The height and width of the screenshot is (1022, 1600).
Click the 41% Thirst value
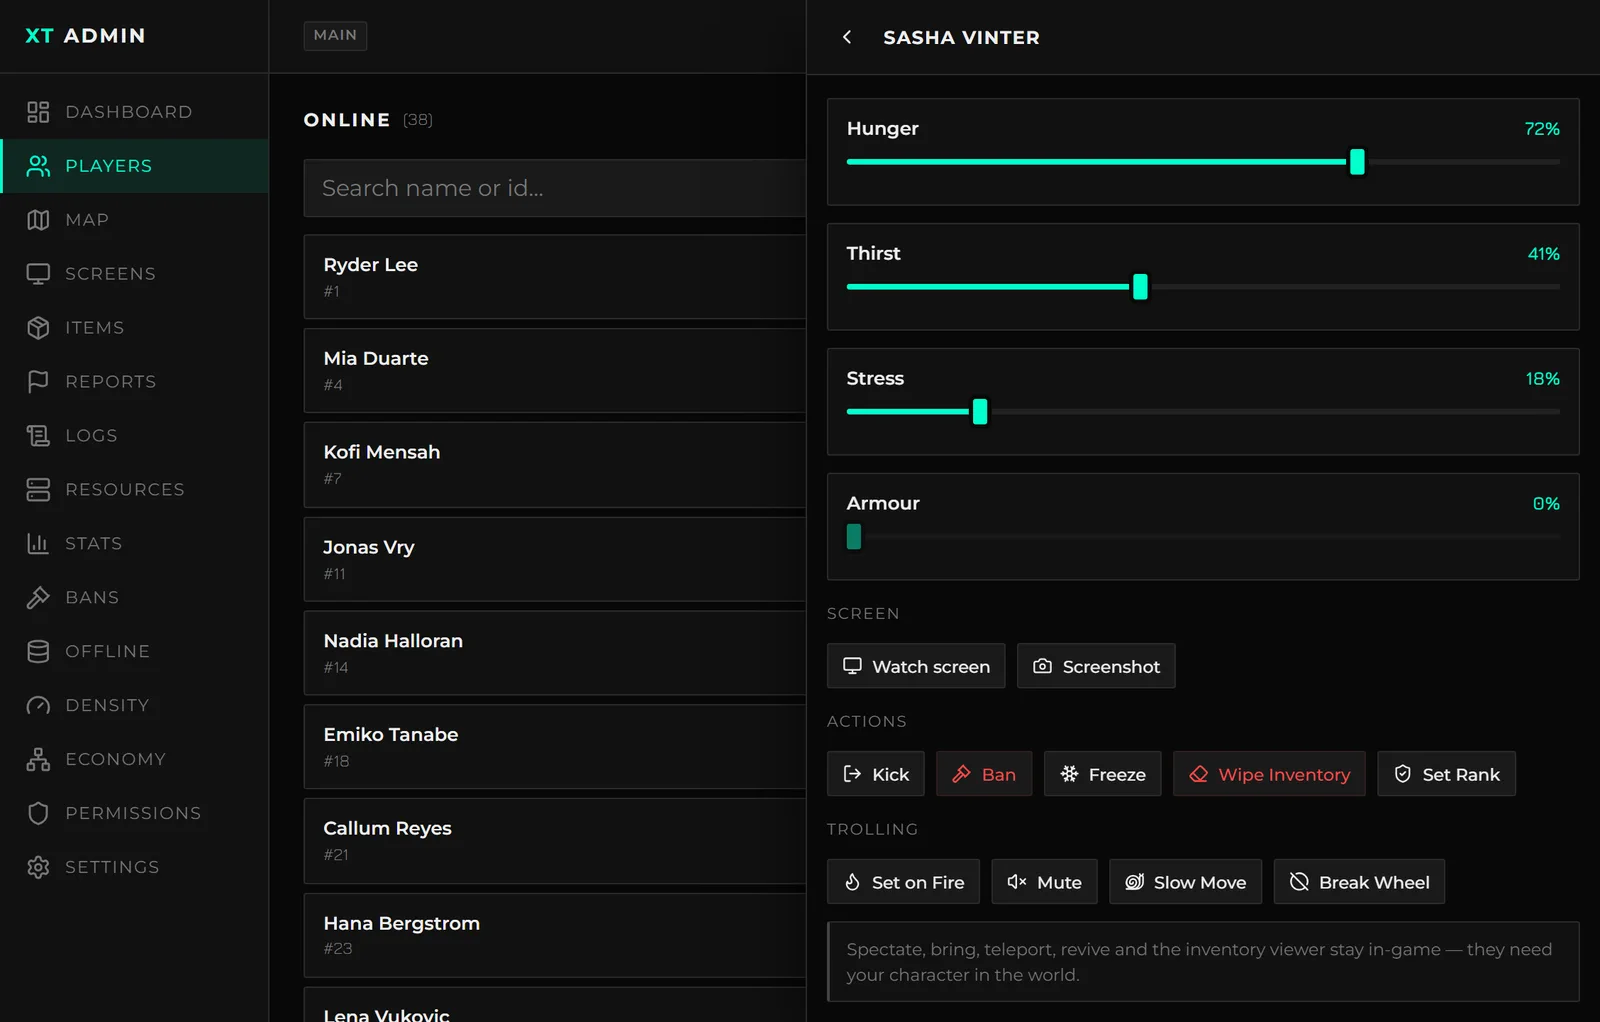[1543, 254]
